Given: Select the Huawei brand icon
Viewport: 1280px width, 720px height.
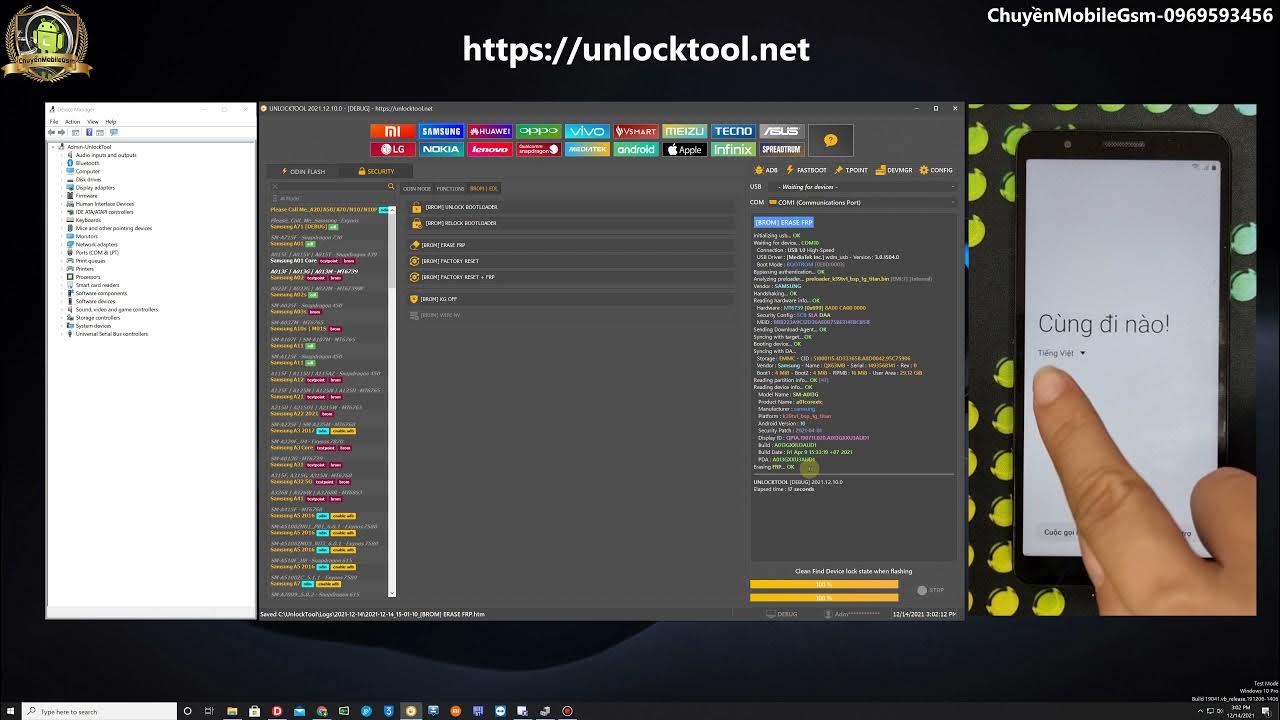Looking at the screenshot, I should [x=490, y=131].
